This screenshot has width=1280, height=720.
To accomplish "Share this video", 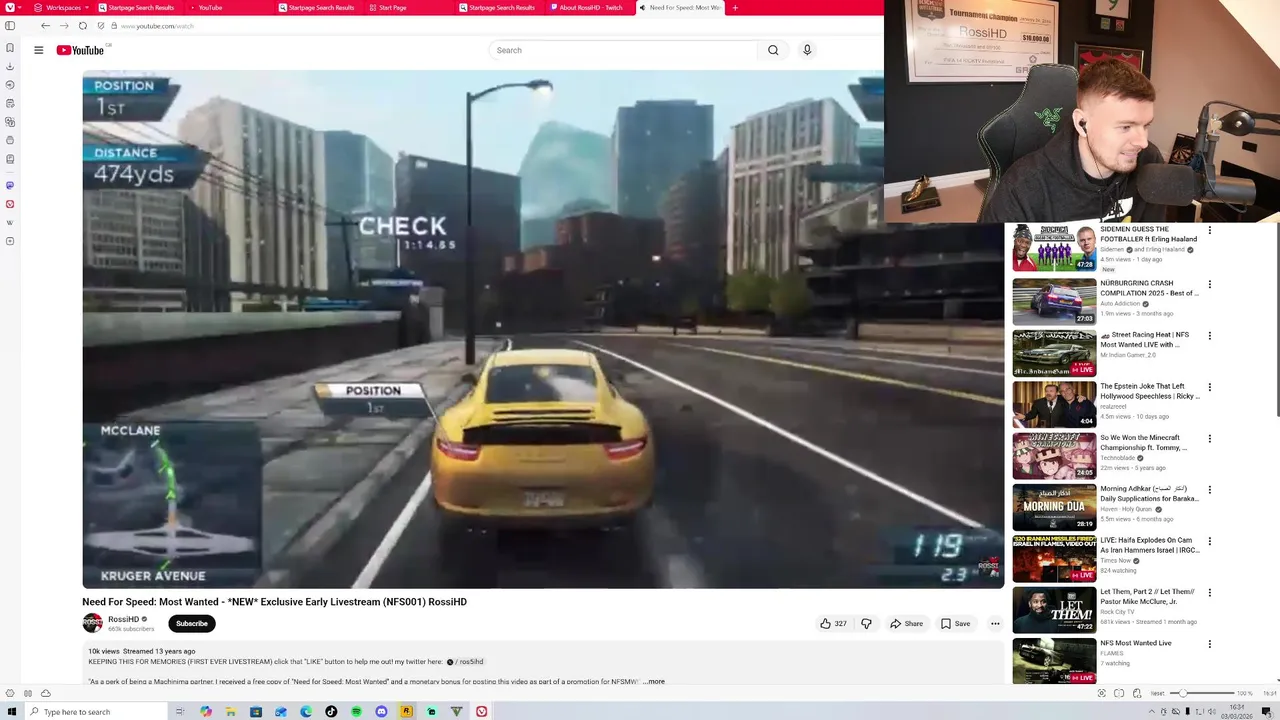I will pyautogui.click(x=906, y=623).
